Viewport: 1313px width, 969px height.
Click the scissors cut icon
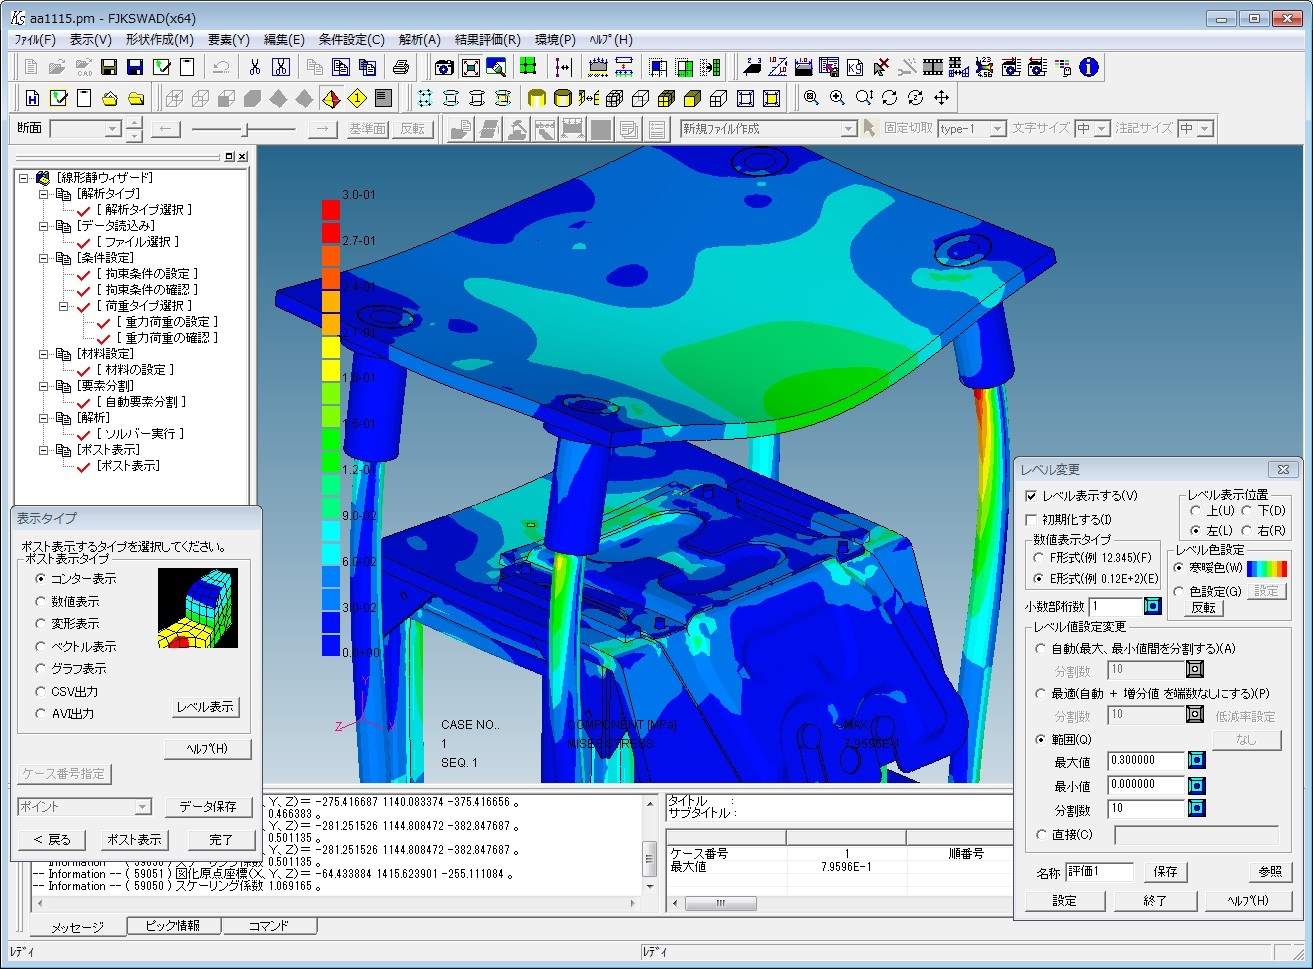coord(254,67)
